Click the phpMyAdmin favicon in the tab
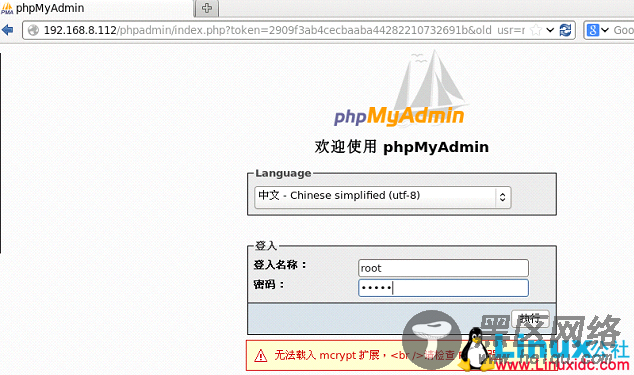The image size is (634, 375). point(7,8)
